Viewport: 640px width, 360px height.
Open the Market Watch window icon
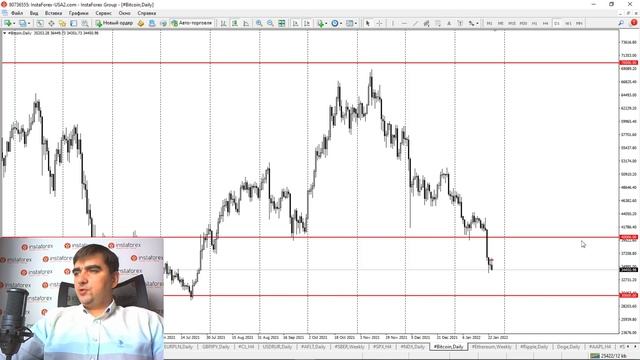[x=40, y=23]
